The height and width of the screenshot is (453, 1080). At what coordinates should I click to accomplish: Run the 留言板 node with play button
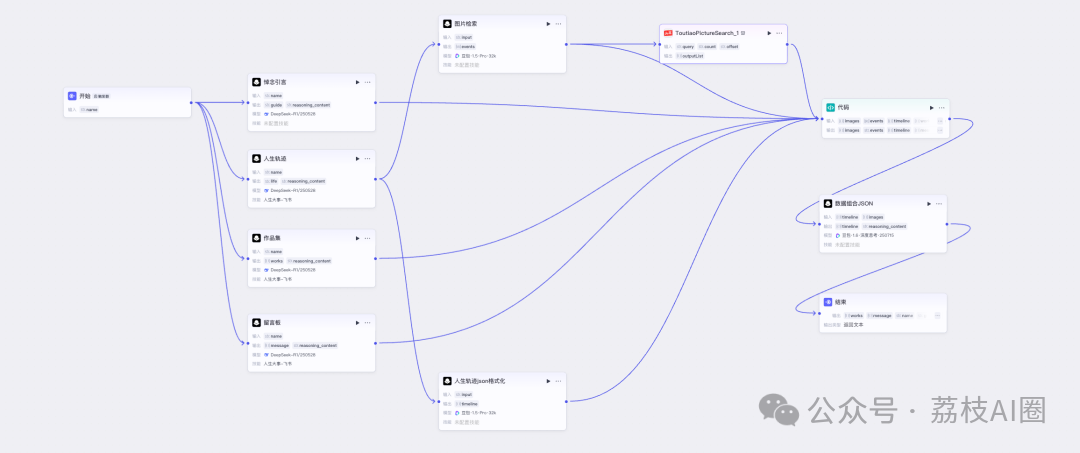[x=357, y=322]
